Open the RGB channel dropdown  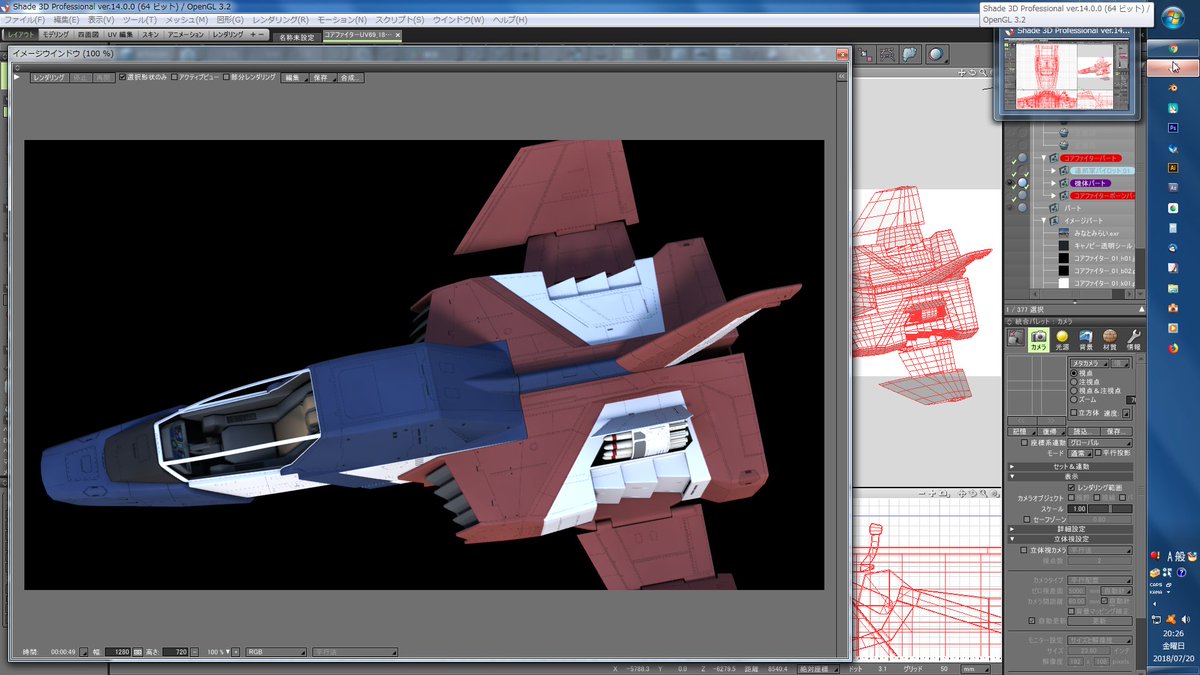click(275, 651)
